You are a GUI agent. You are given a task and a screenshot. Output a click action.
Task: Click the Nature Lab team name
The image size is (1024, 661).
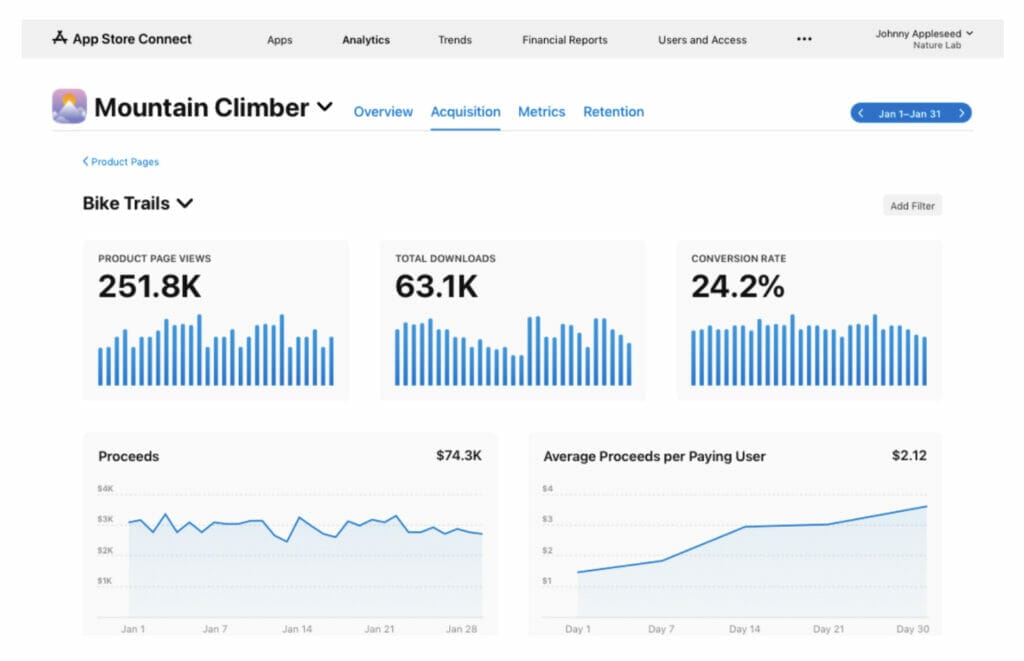click(936, 45)
